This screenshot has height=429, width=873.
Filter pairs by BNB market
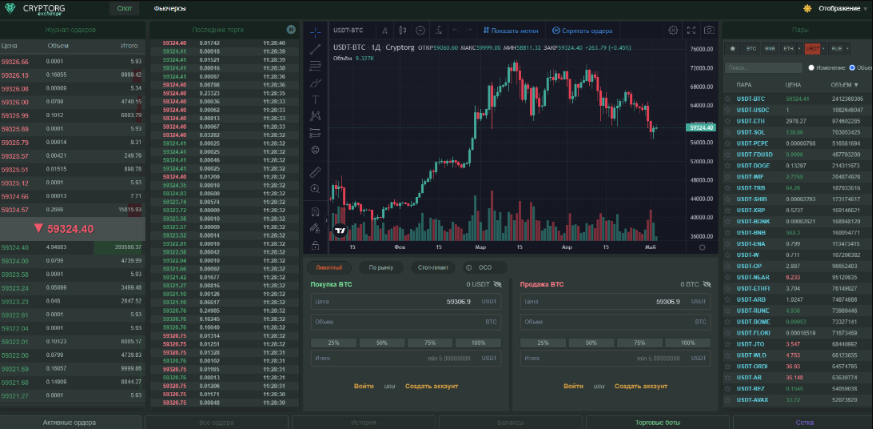pyautogui.click(x=769, y=48)
